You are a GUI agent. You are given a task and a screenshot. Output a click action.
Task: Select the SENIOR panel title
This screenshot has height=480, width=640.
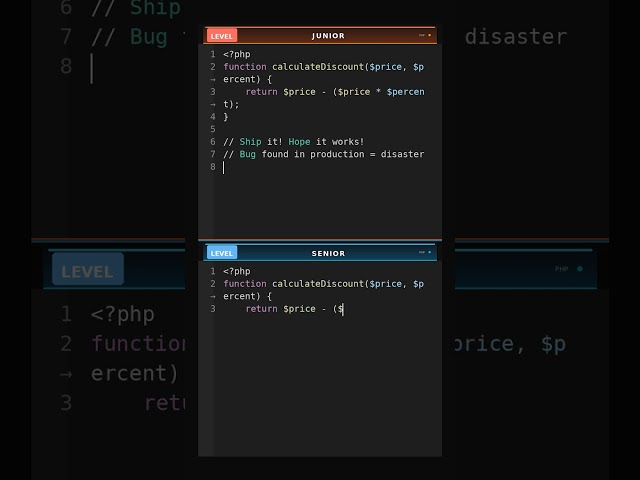[x=328, y=253]
